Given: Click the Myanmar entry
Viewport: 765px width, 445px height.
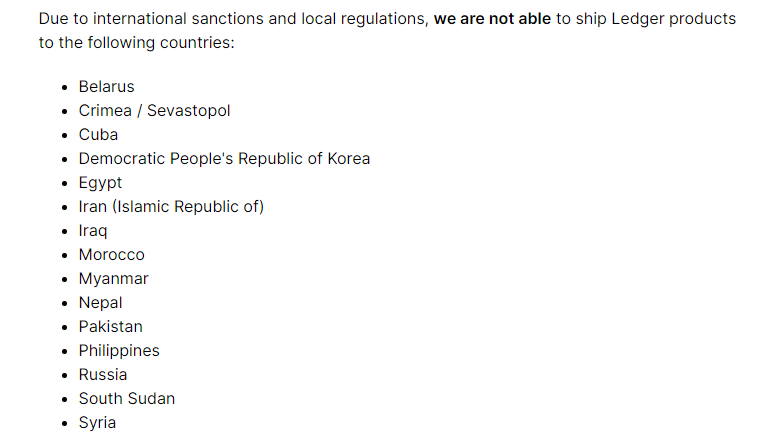Looking at the screenshot, I should (x=113, y=279).
